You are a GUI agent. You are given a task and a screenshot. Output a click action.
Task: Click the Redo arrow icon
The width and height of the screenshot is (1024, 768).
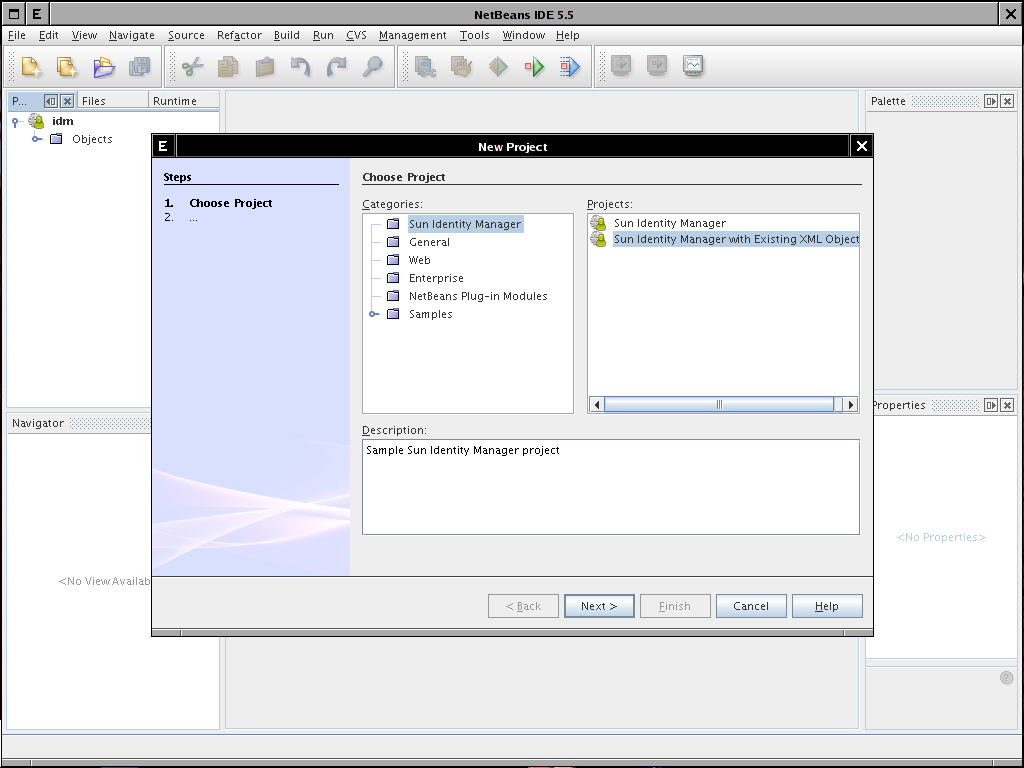(336, 67)
